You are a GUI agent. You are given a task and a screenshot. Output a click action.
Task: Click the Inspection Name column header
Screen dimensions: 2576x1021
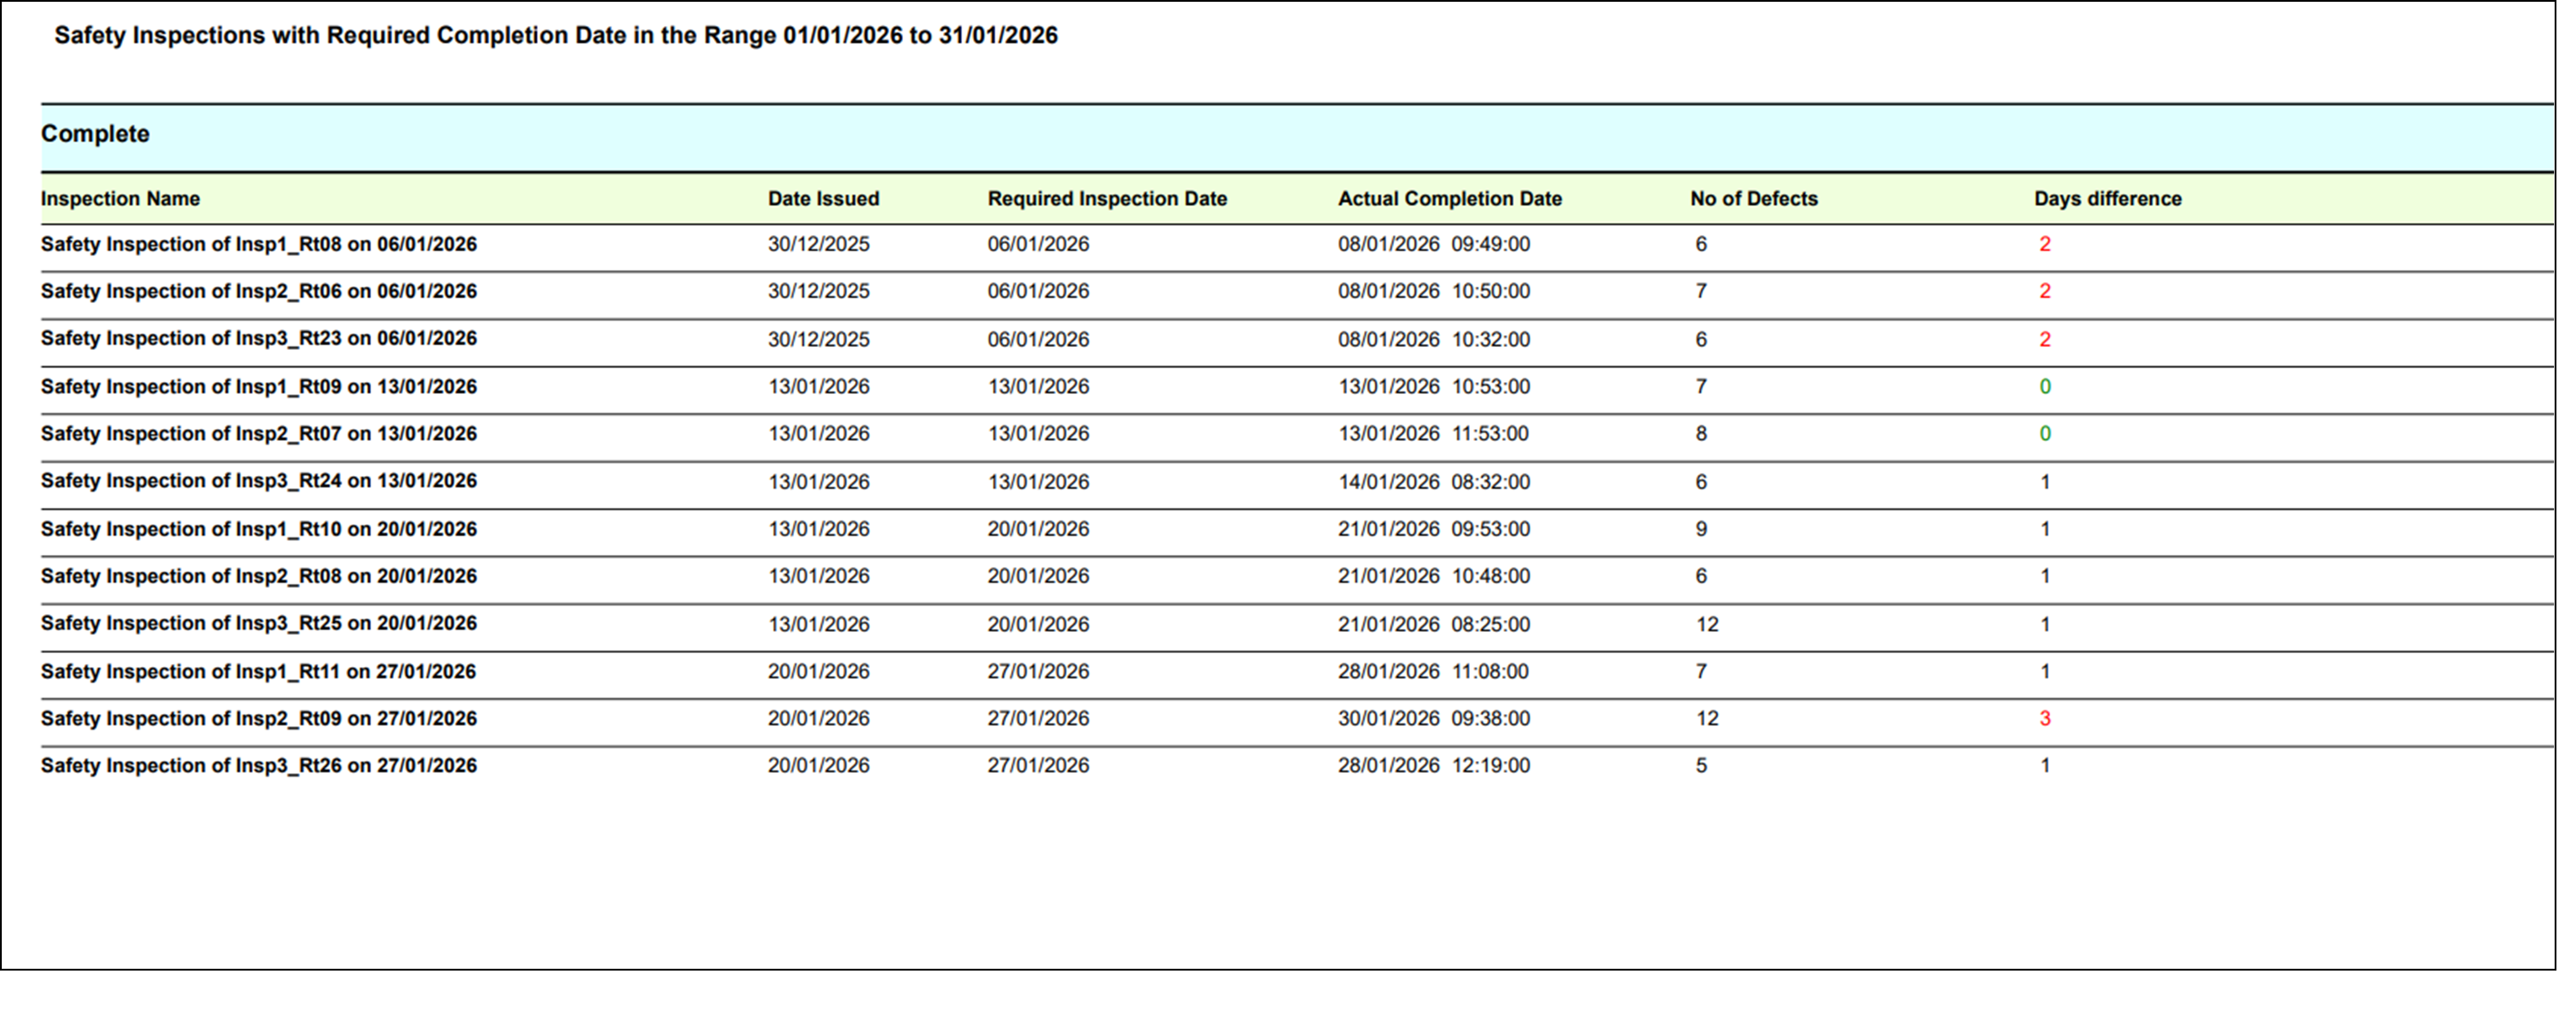point(120,198)
